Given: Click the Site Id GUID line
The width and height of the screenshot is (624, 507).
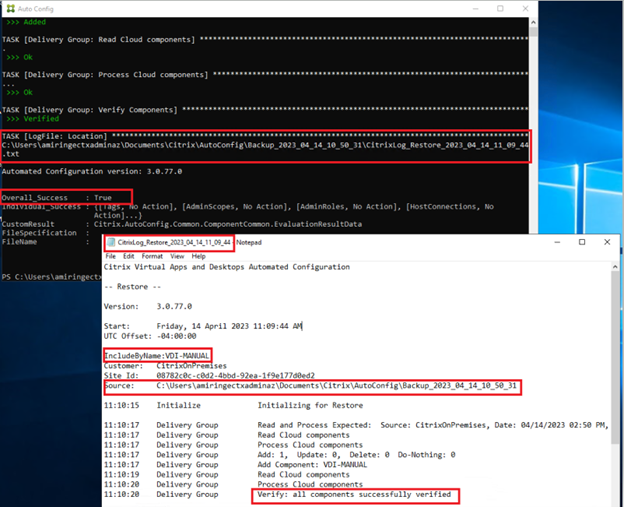Looking at the screenshot, I should tap(209, 375).
